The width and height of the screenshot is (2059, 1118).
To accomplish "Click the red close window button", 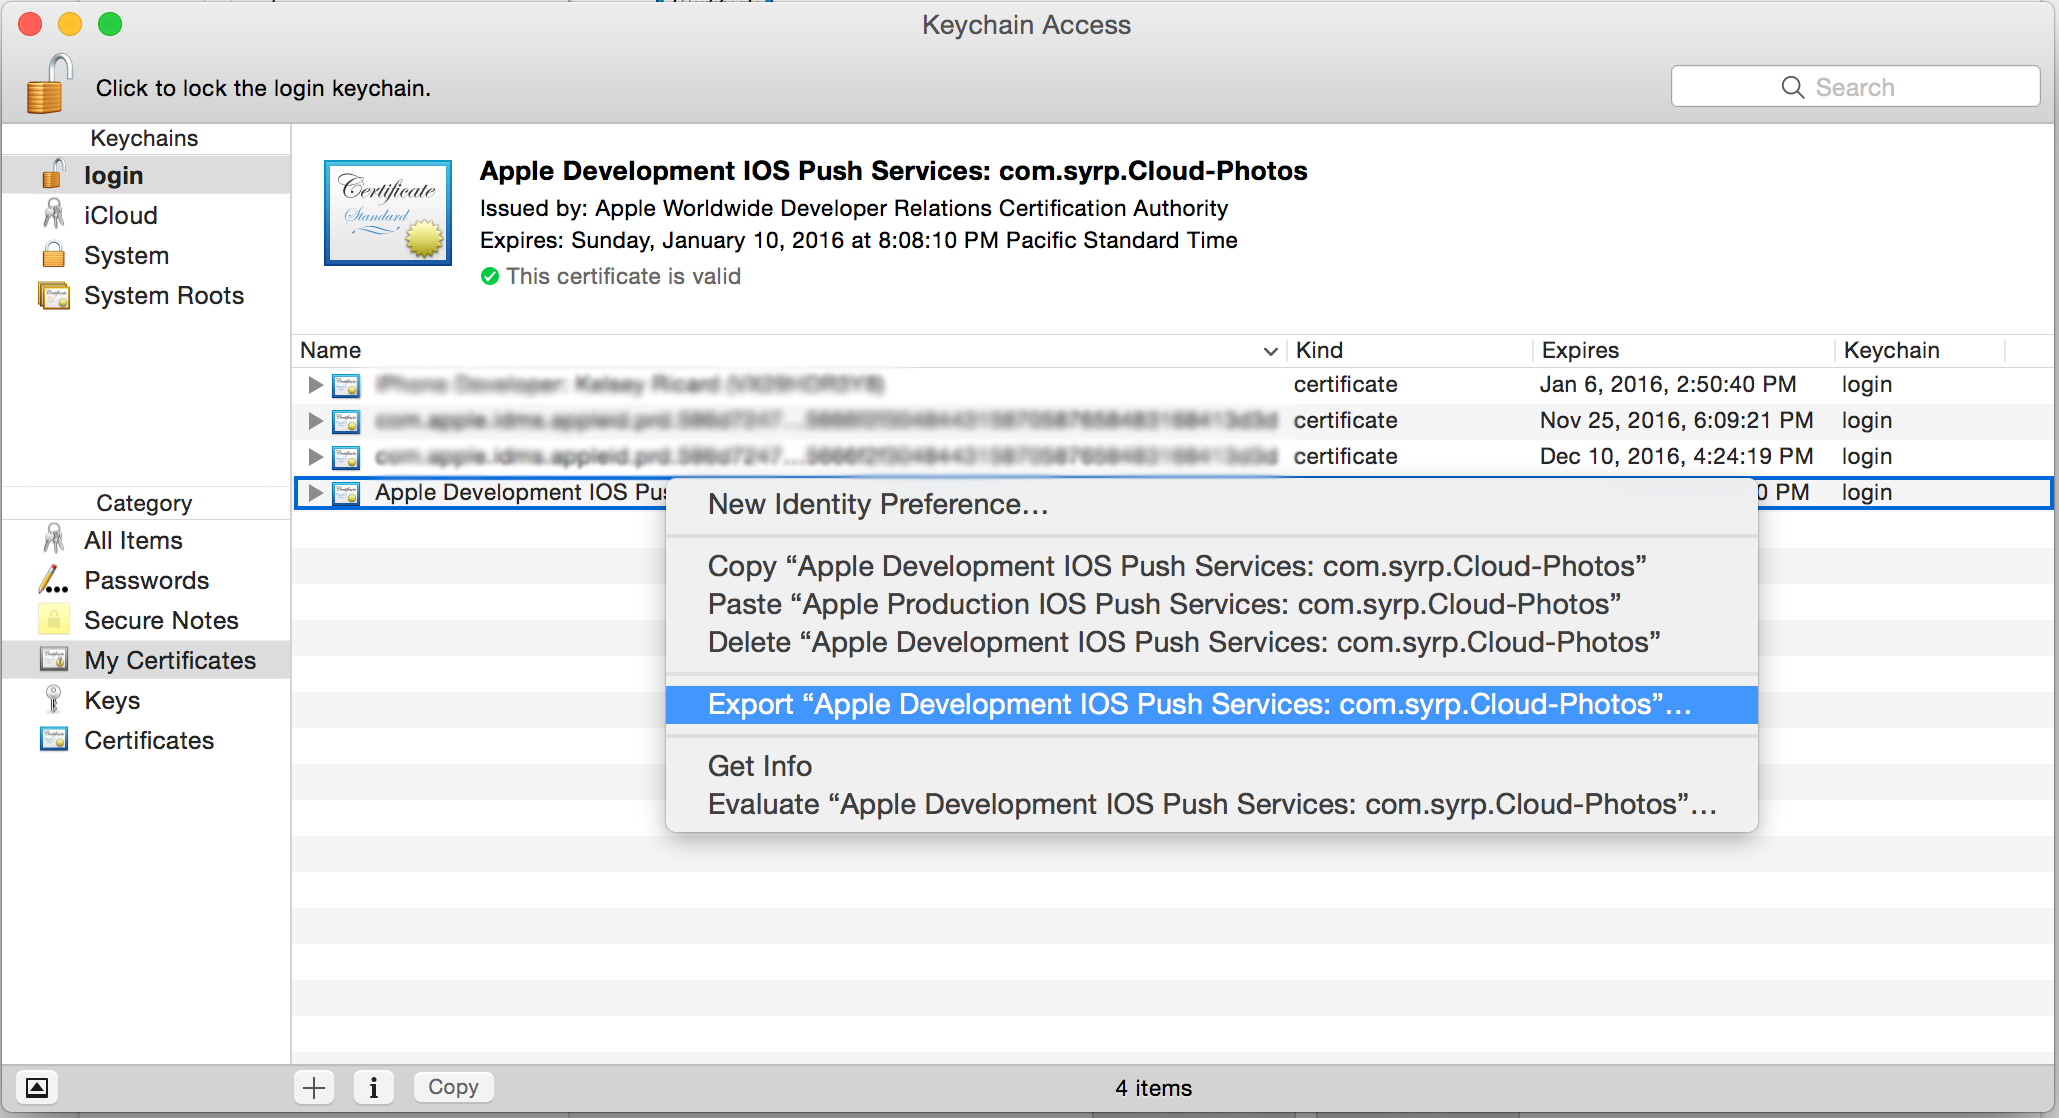I will point(30,24).
